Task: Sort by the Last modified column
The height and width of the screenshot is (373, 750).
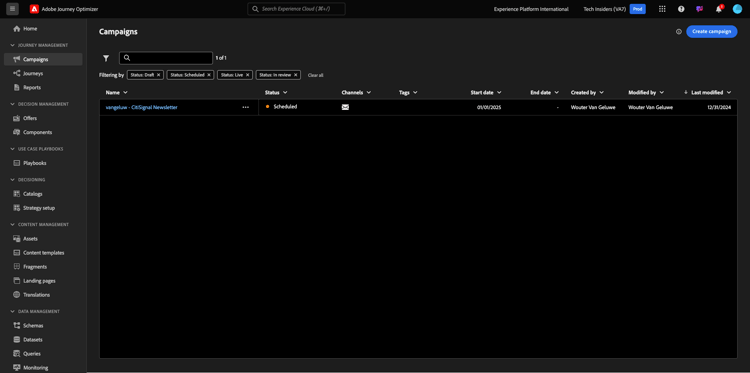Action: [707, 92]
